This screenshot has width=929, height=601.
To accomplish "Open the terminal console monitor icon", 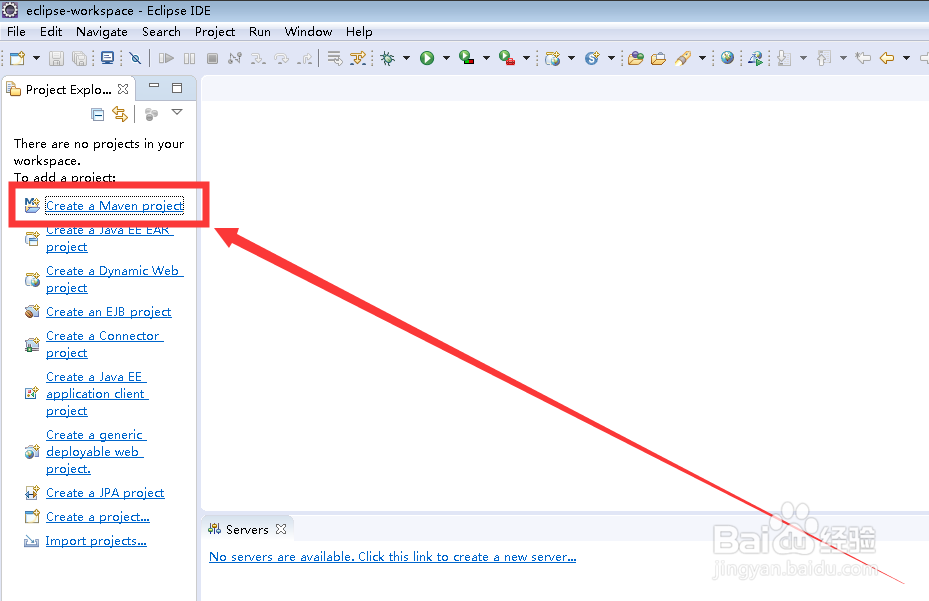I will pyautogui.click(x=107, y=58).
